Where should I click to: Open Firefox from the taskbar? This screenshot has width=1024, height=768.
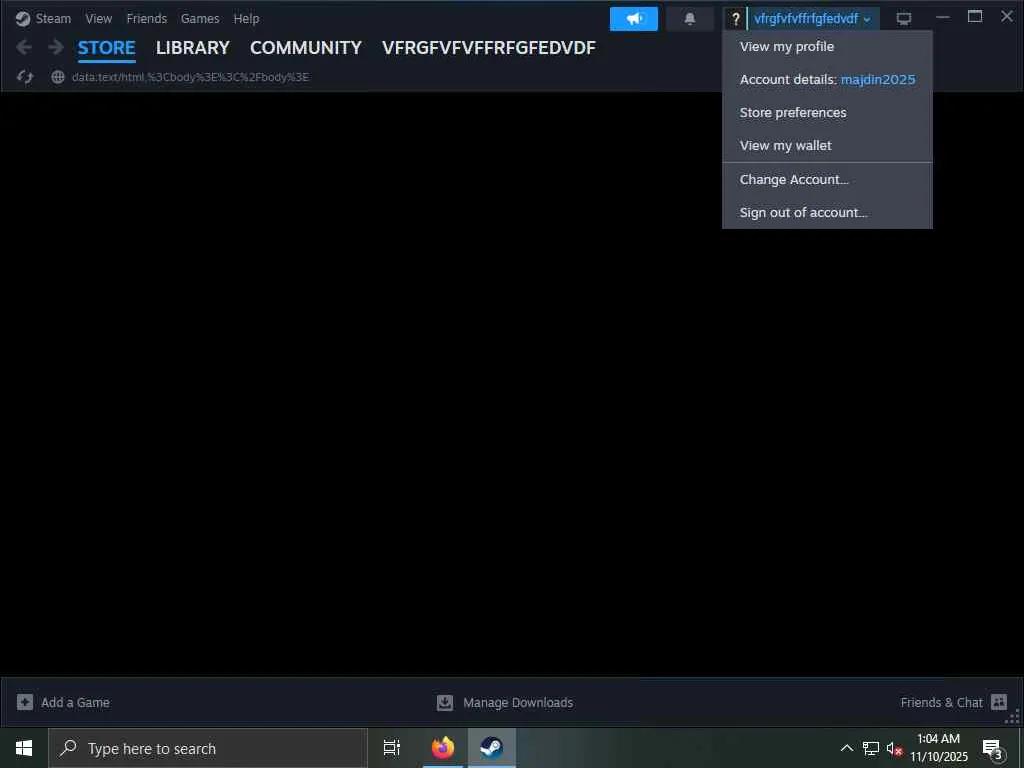[x=443, y=748]
